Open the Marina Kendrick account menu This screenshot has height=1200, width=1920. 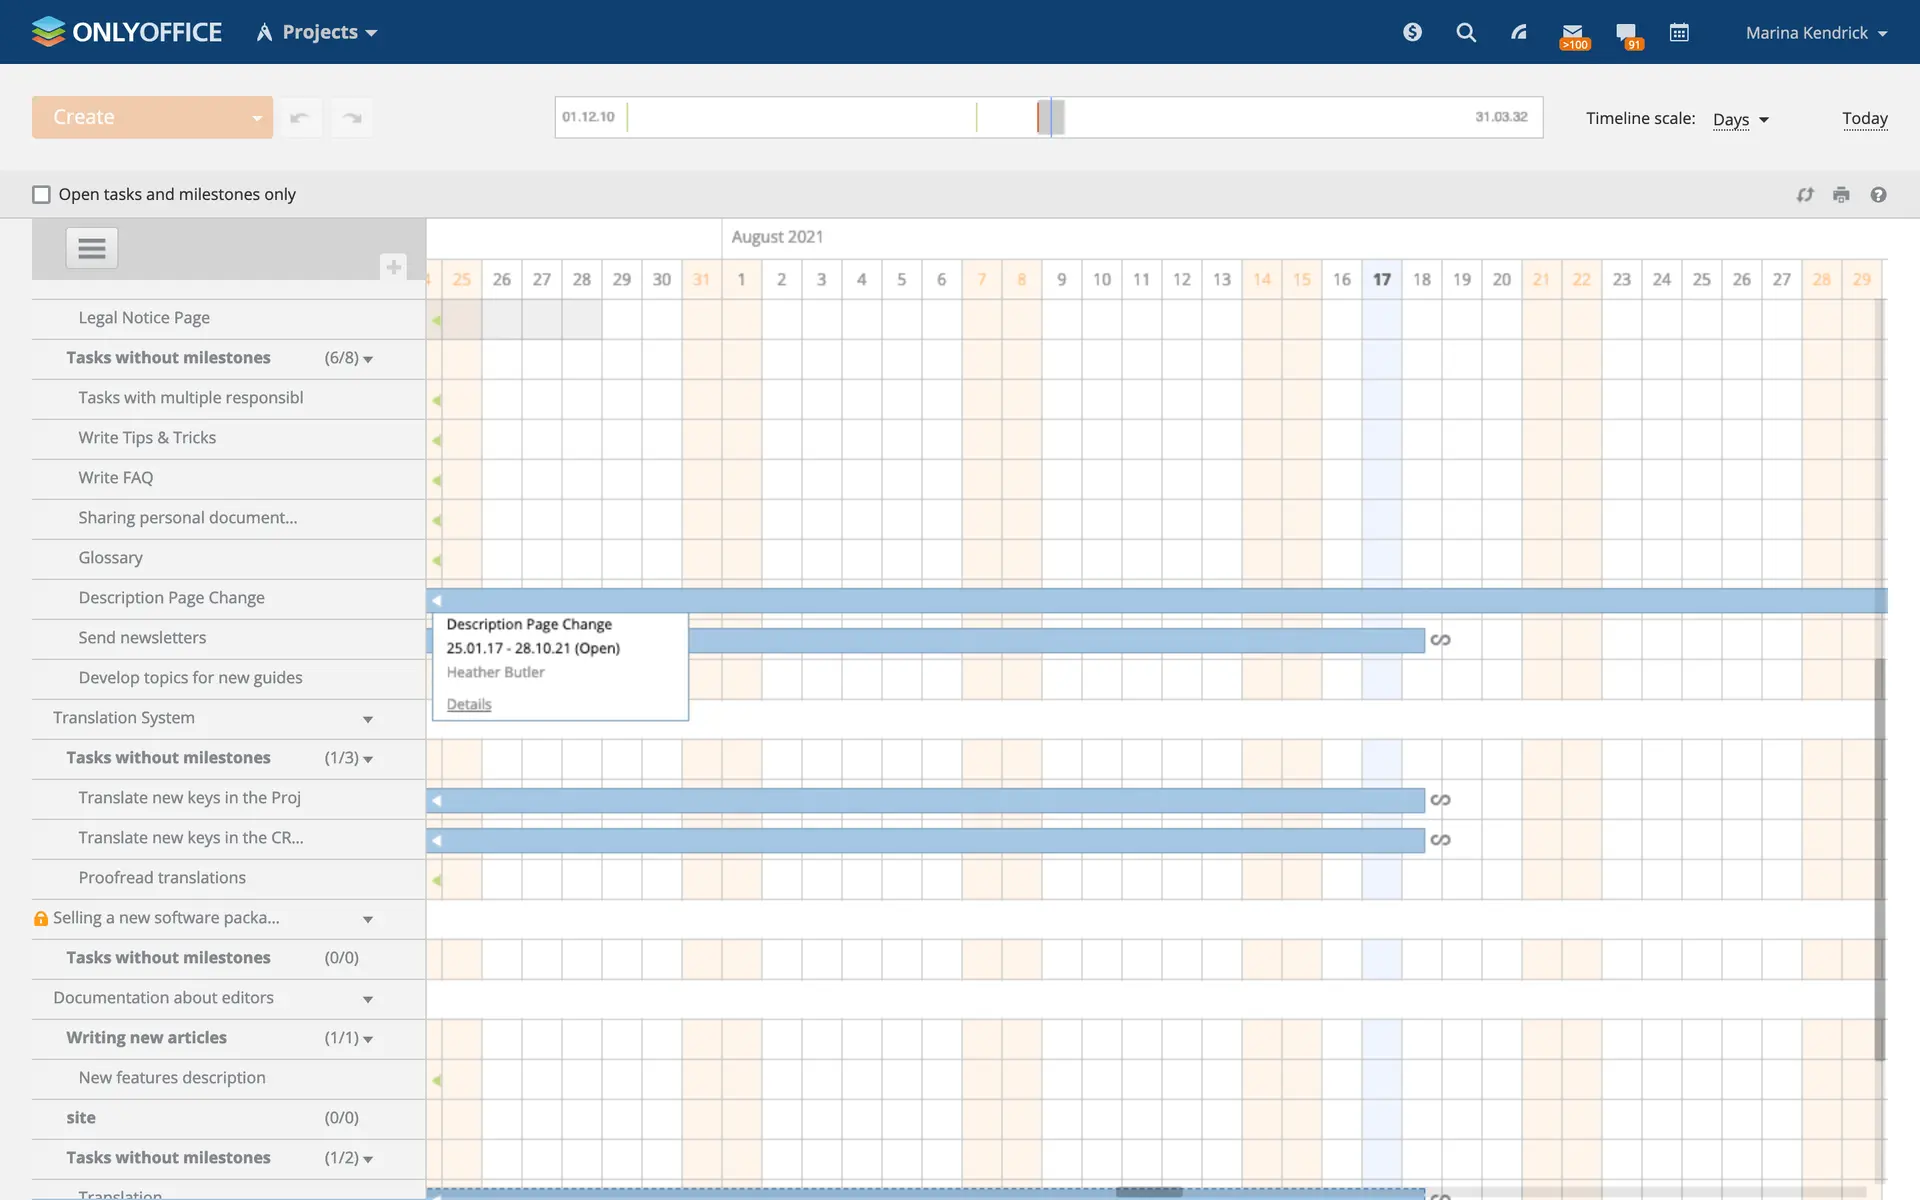pyautogui.click(x=1815, y=32)
